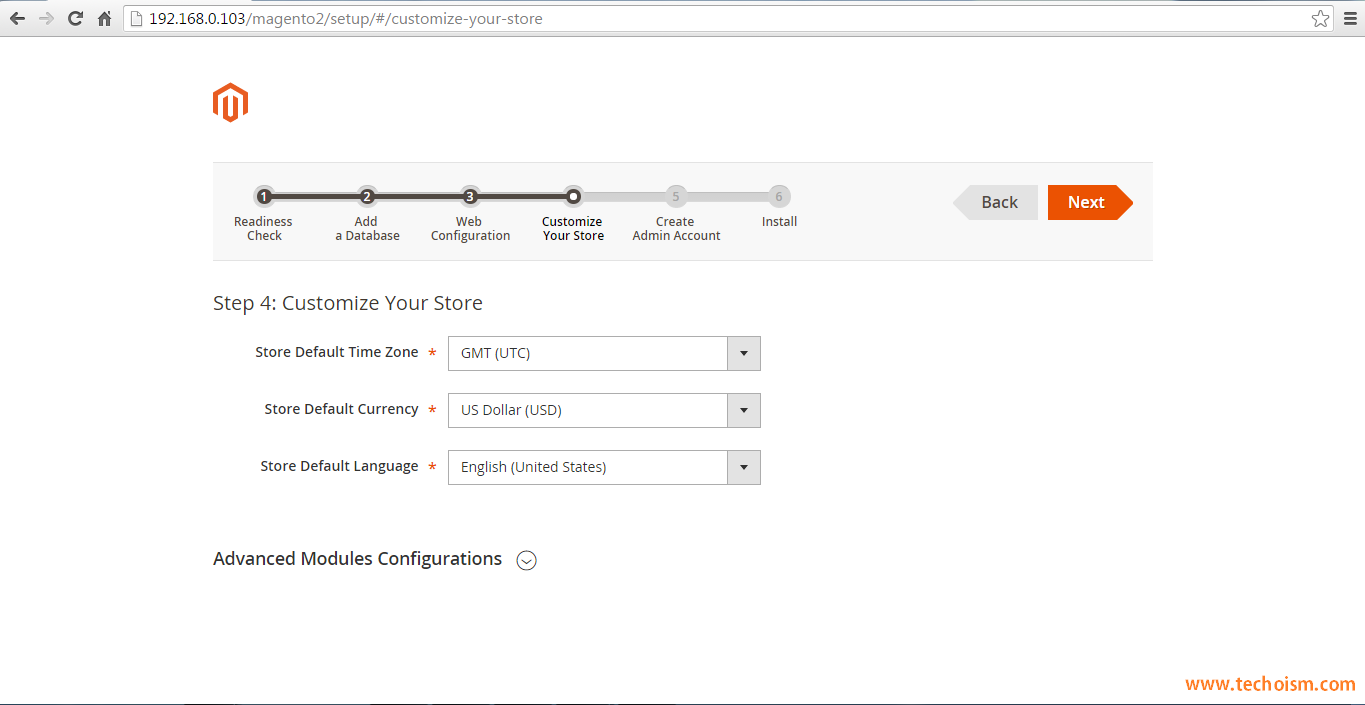Click the Advanced Modules Configurations heading text

[357, 559]
